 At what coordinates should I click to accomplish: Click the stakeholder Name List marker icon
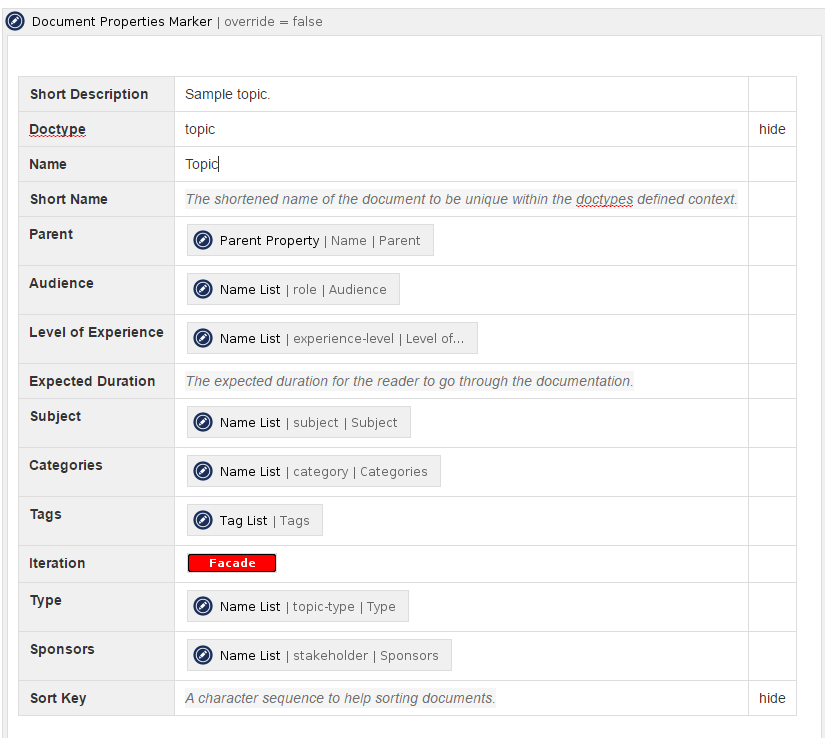point(203,655)
